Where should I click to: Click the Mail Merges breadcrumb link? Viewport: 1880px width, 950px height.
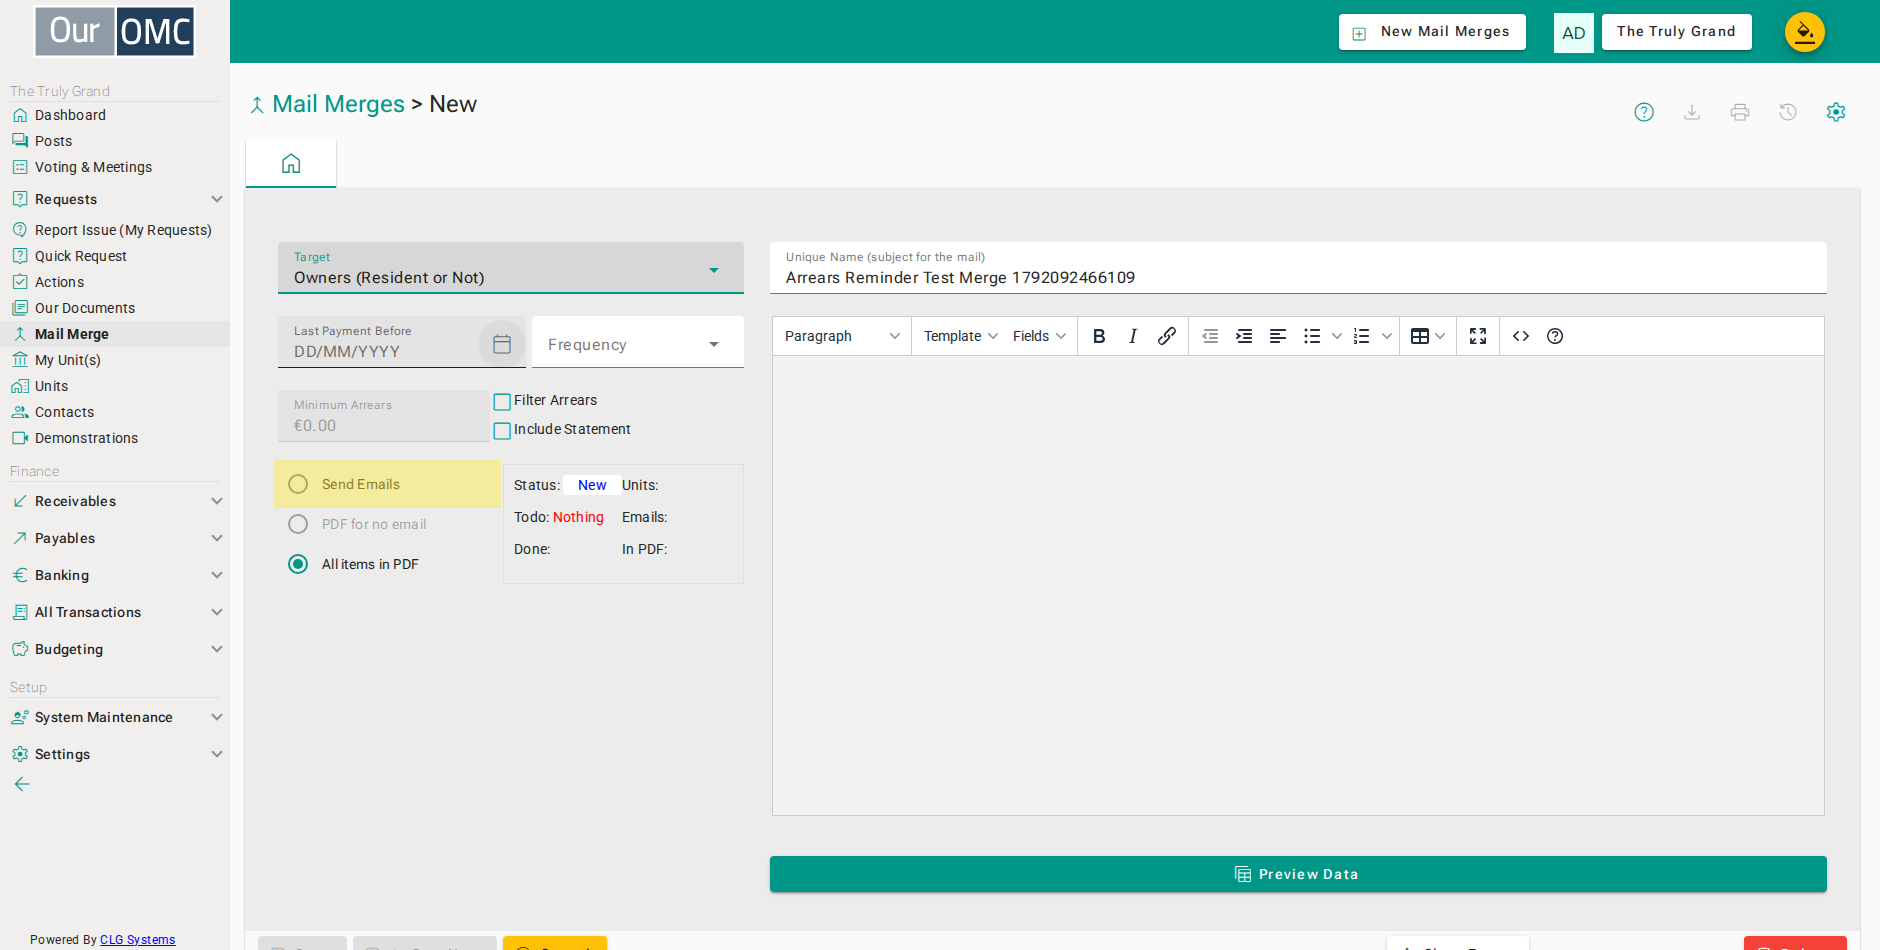338,104
